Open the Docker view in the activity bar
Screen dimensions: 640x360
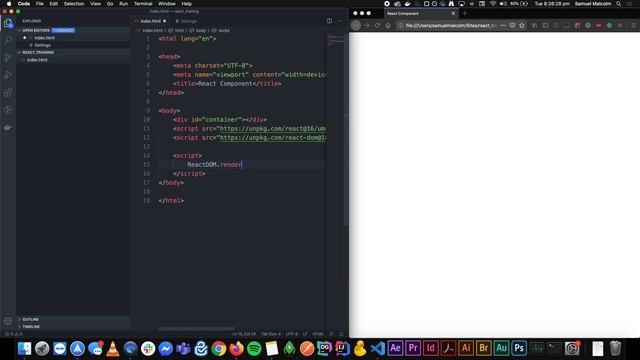pyautogui.click(x=8, y=127)
